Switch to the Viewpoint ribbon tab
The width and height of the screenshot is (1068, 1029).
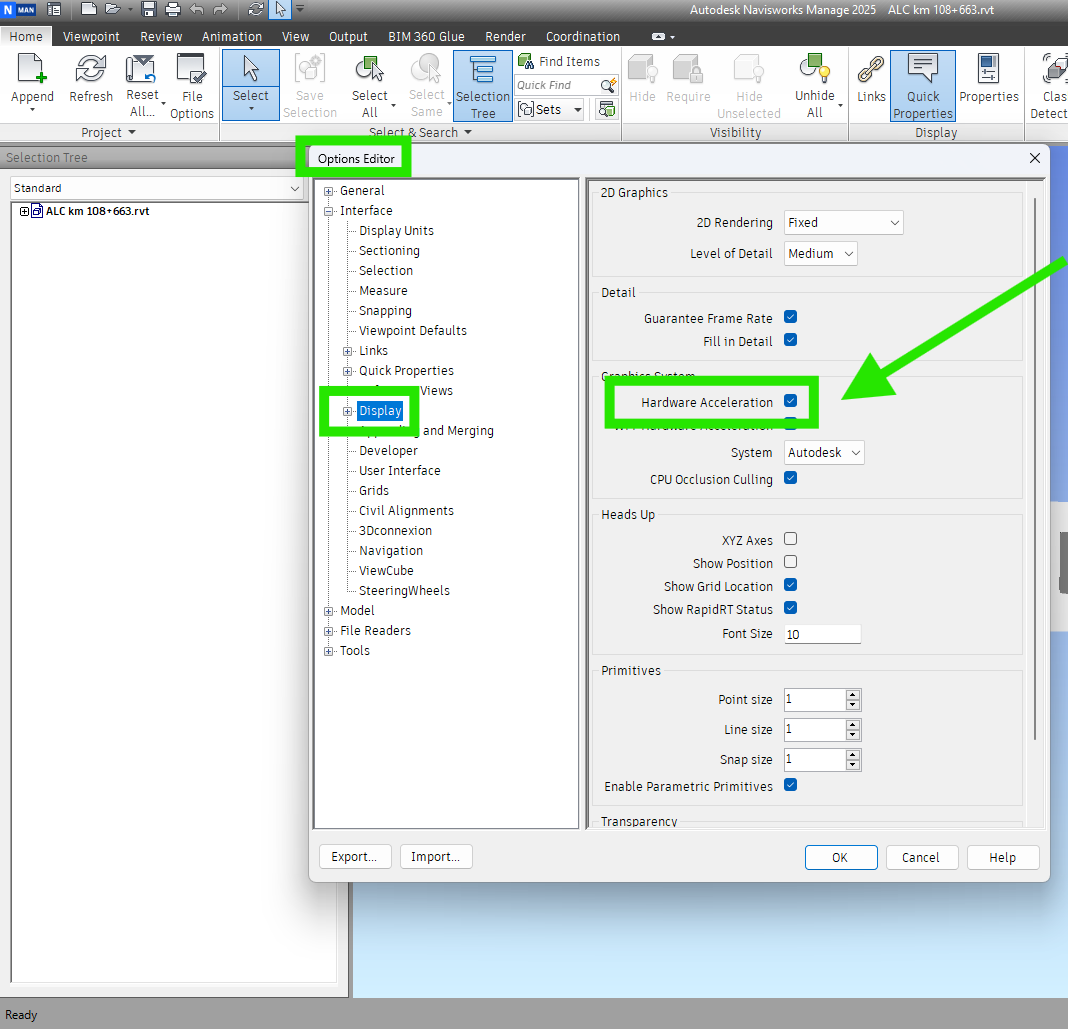(x=91, y=36)
